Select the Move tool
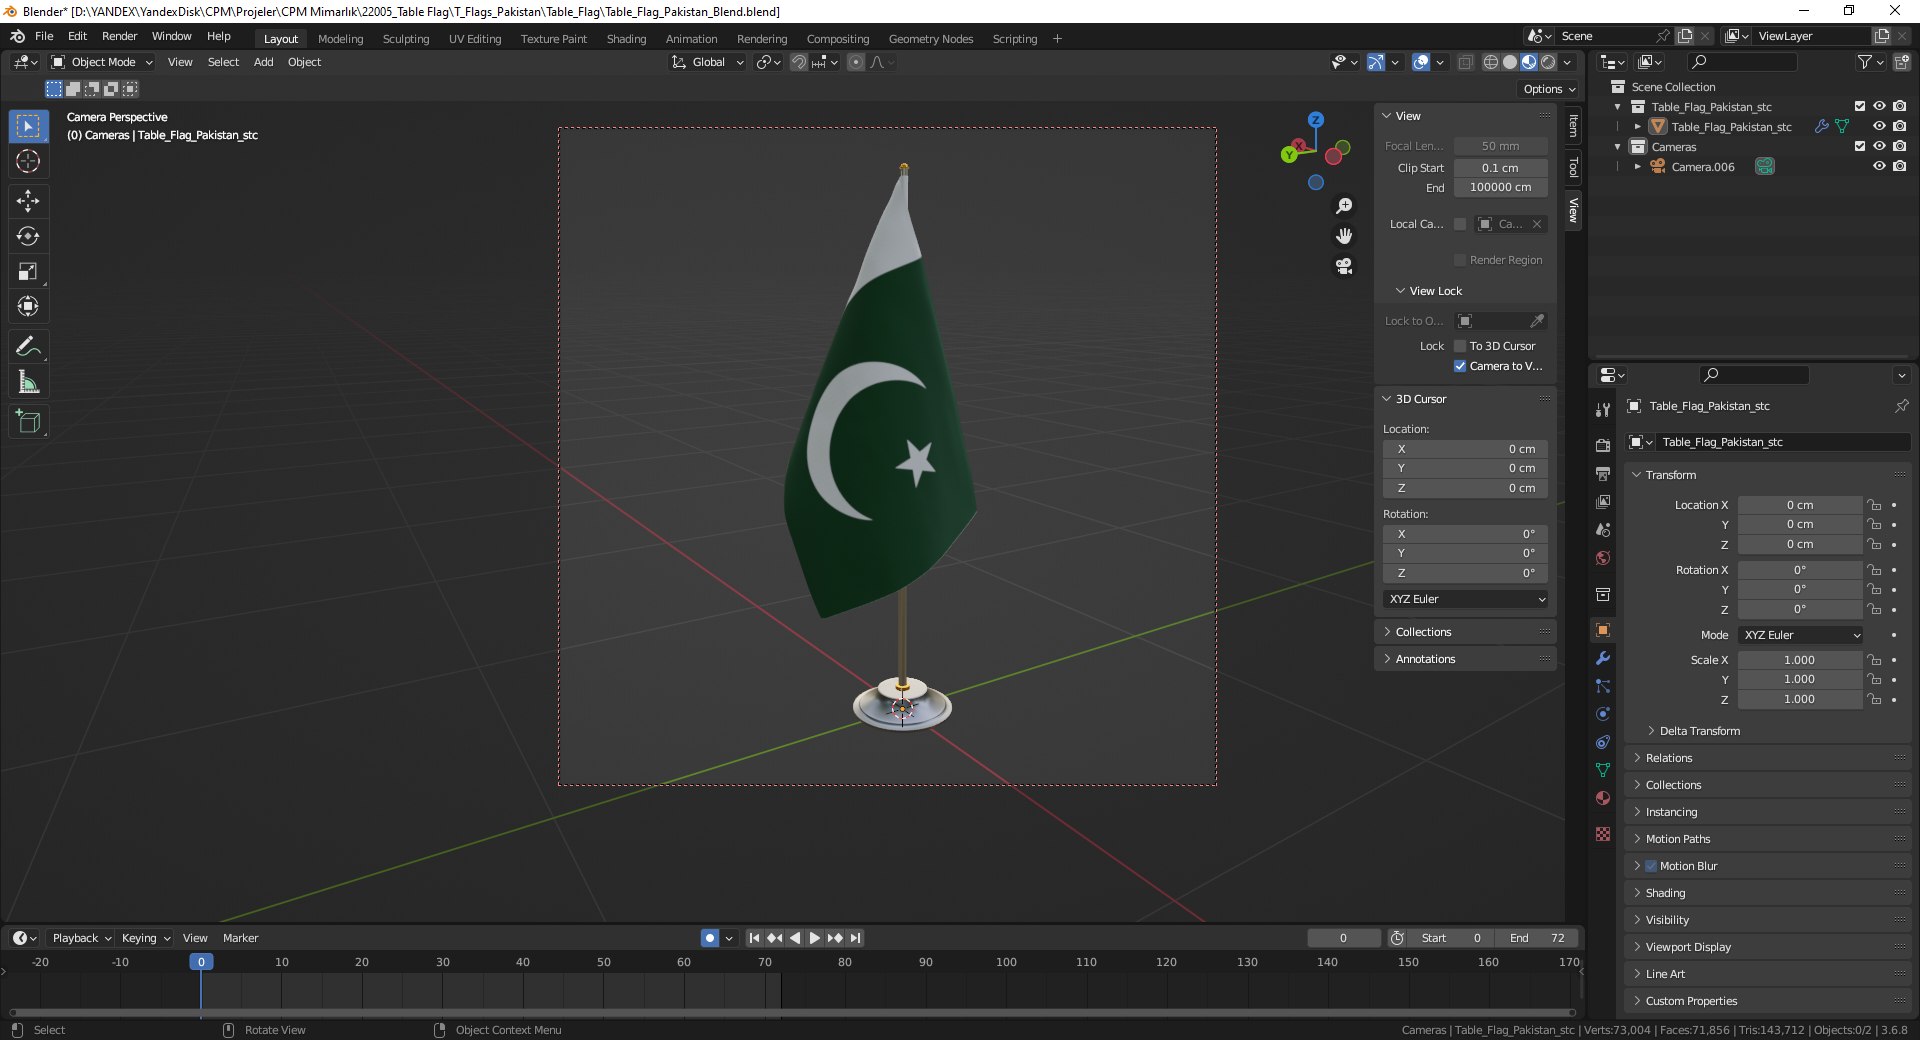The height and width of the screenshot is (1040, 1920). (28, 201)
